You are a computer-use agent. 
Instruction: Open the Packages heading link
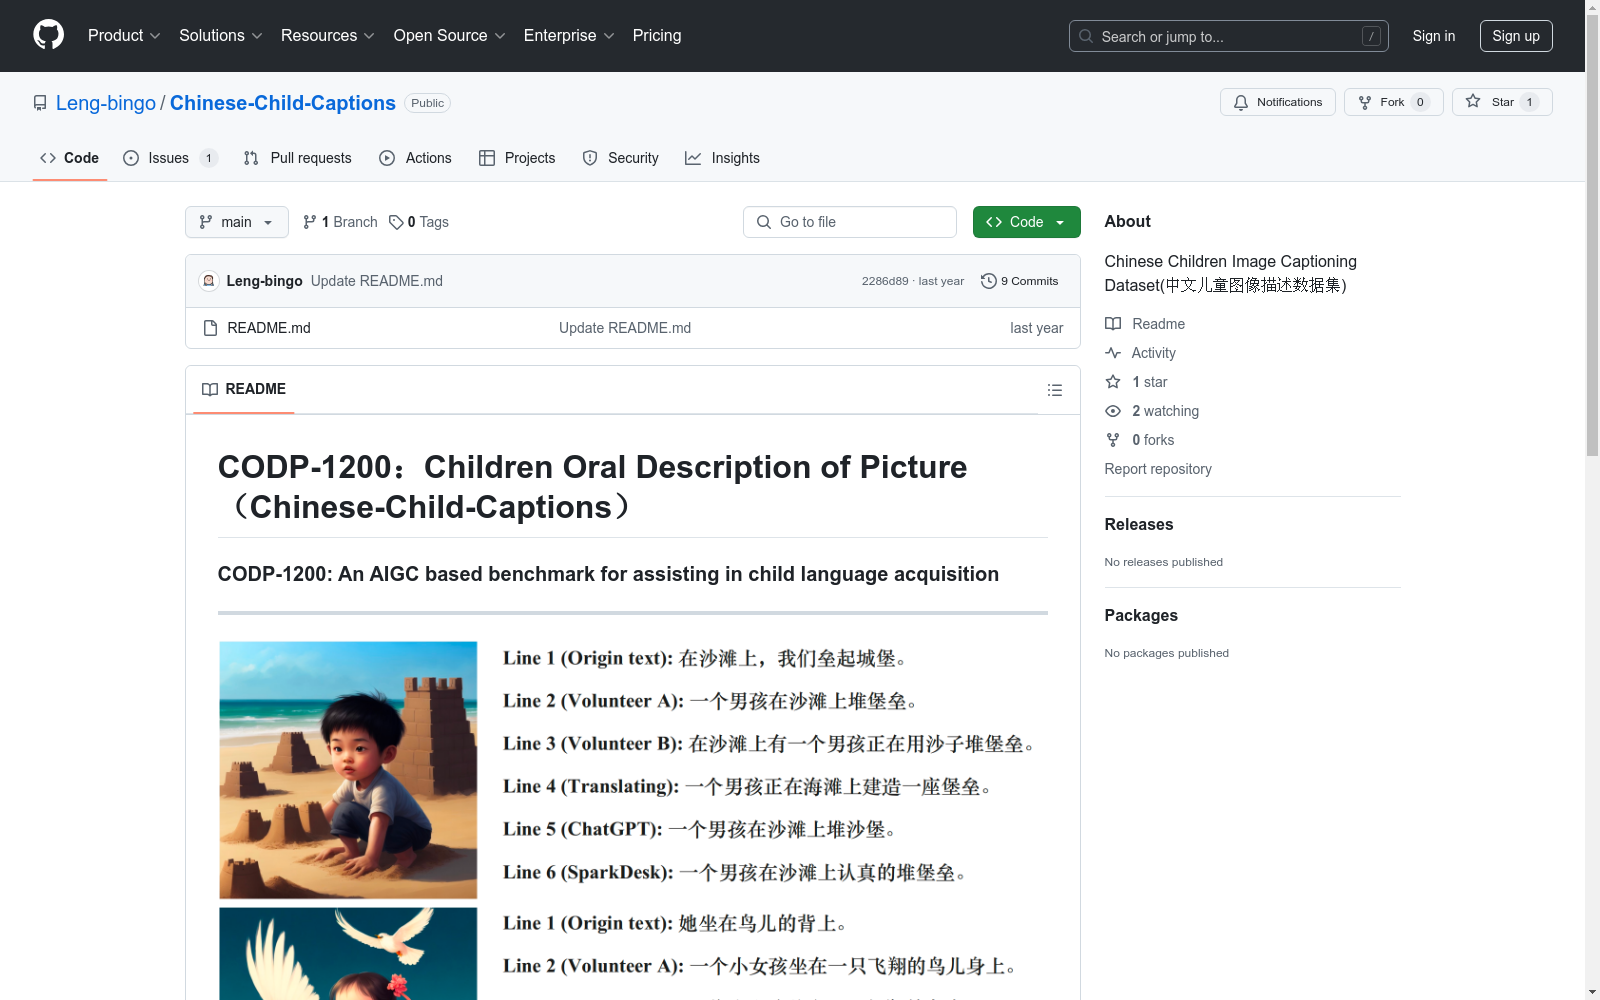[x=1141, y=615]
